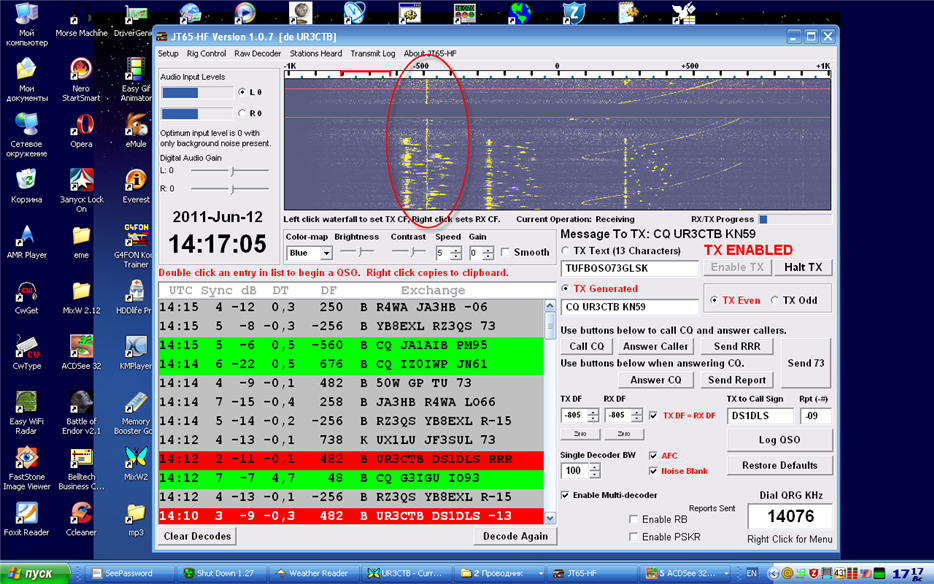The image size is (934, 584).
Task: Increase the Speed spinner value
Action: 456,250
